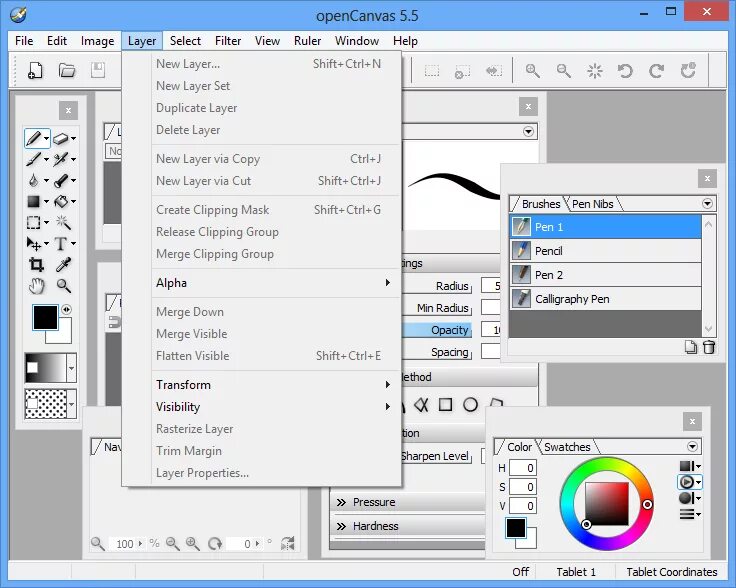This screenshot has height=588, width=736.
Task: Open the Filter menu
Action: tap(228, 41)
